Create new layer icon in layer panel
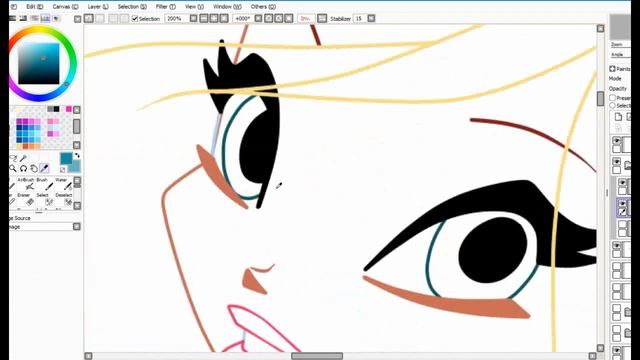This screenshot has height=360, width=640. tap(618, 117)
